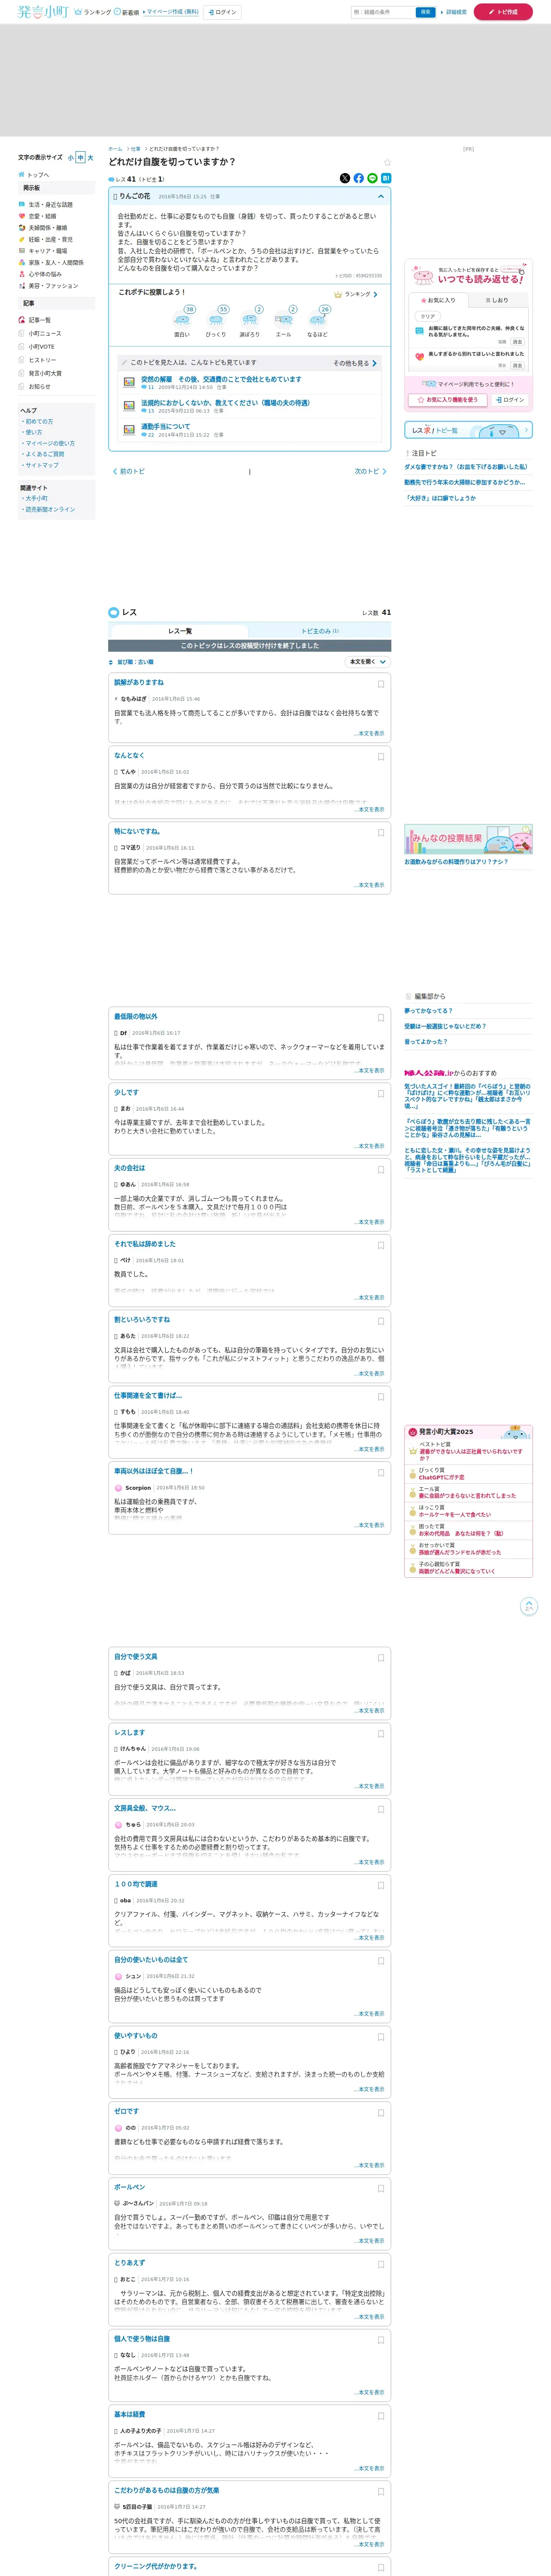Open 仕事 in the breadcrumb
Screen dimensions: 551x2576
point(136,149)
